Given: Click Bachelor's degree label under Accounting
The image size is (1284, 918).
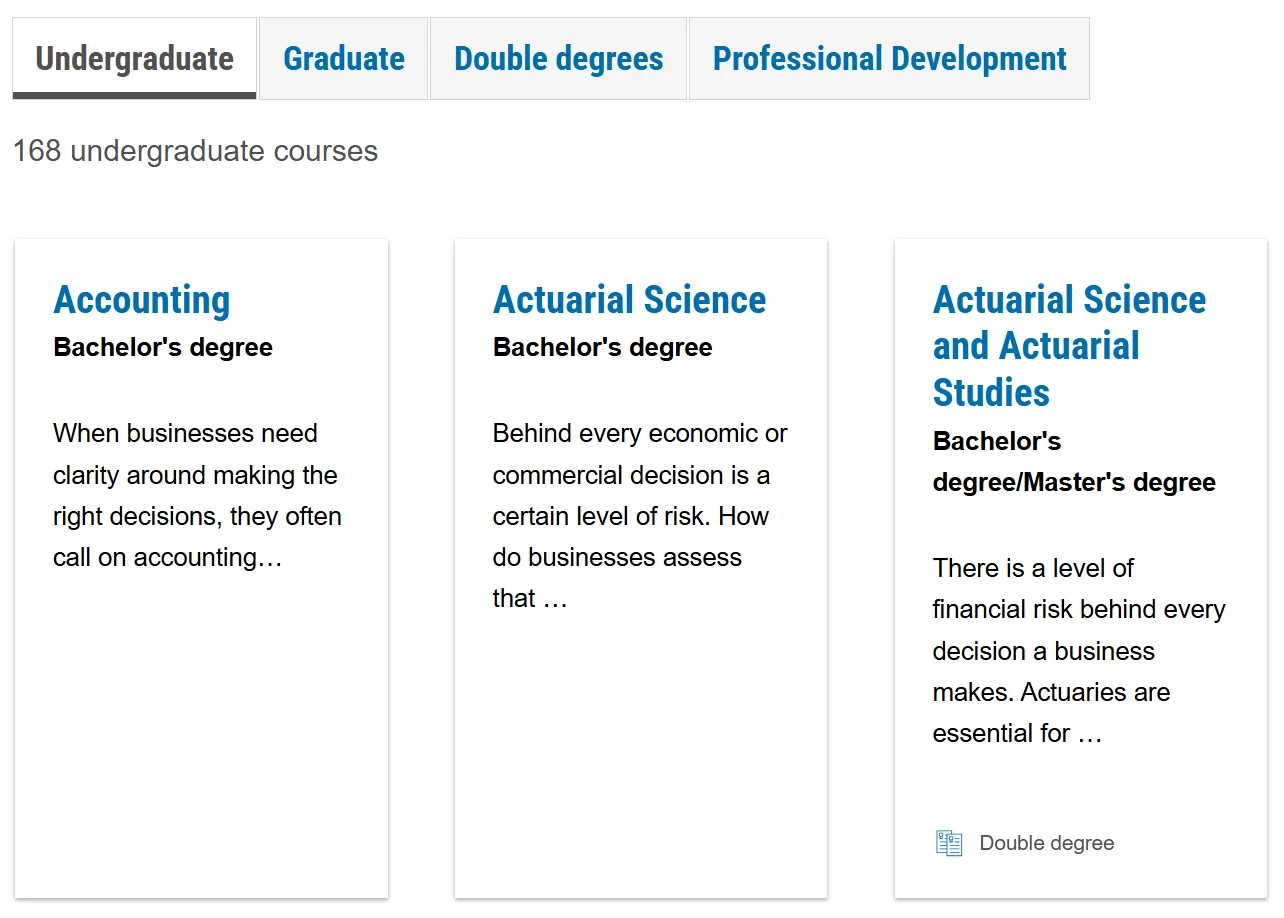Looking at the screenshot, I should (x=163, y=348).
